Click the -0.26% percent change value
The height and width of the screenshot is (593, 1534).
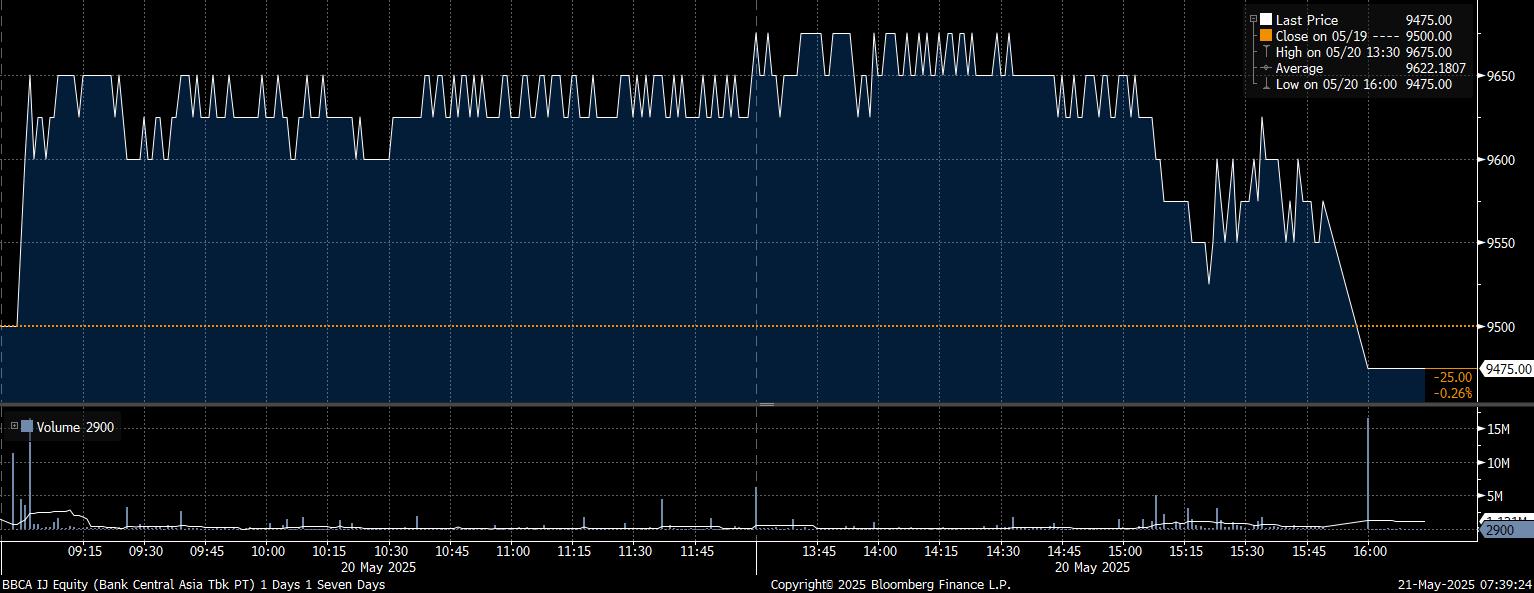pos(1453,393)
